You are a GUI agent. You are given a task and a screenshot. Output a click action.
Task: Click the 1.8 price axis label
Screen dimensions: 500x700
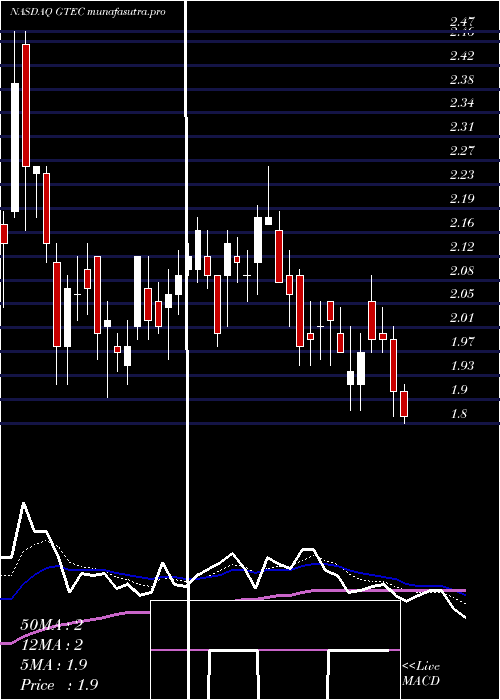[x=459, y=414]
